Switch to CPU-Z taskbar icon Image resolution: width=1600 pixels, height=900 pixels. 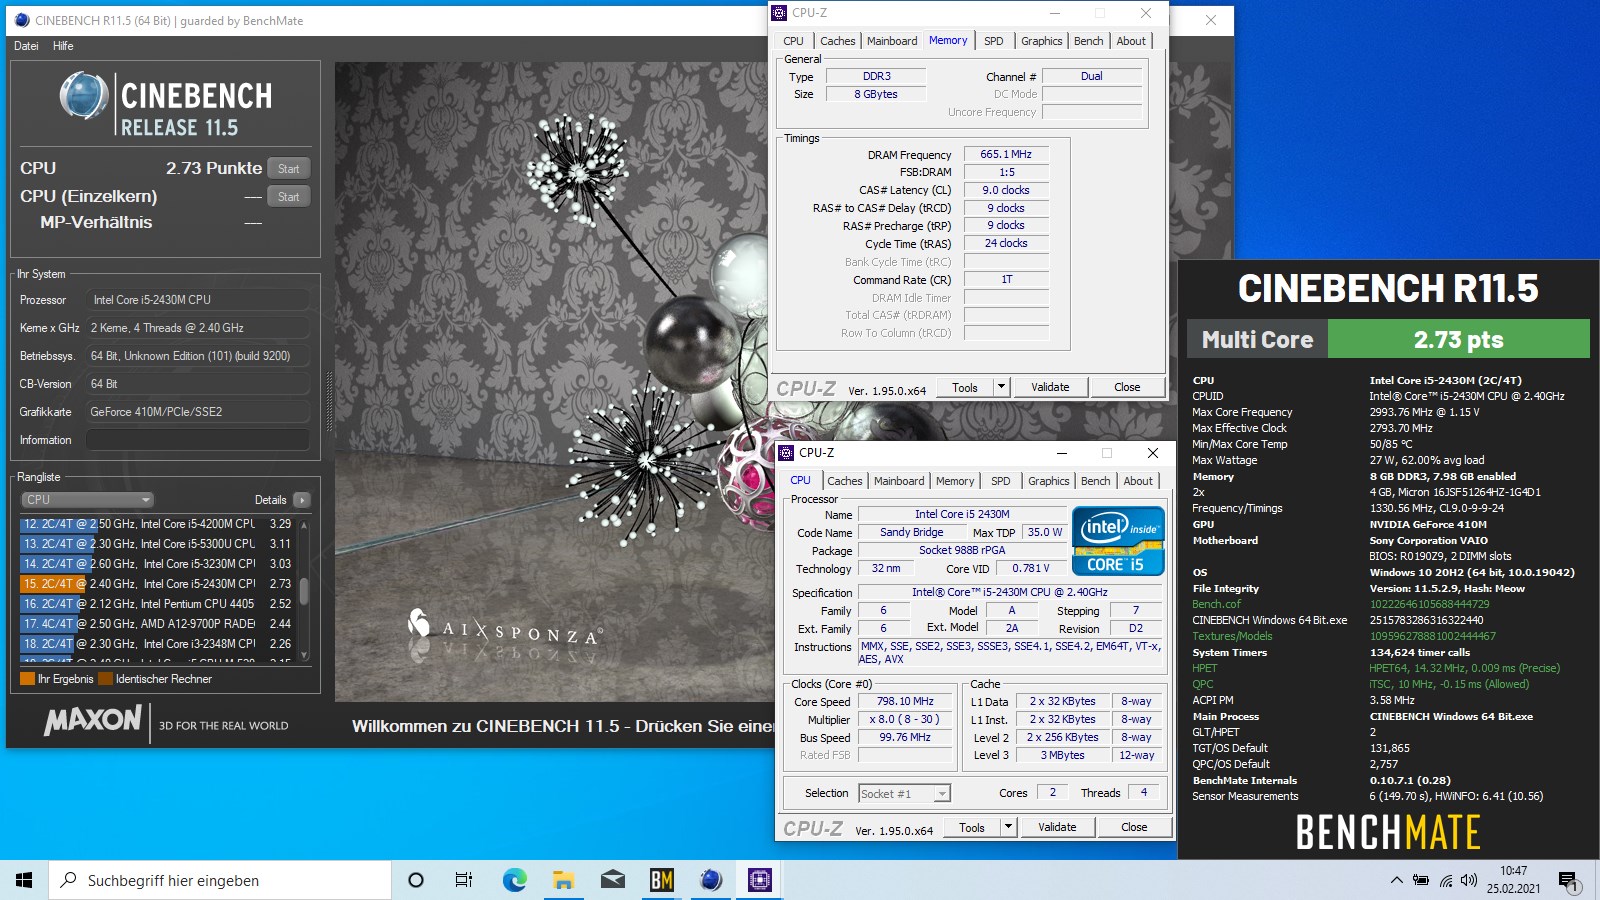[x=760, y=880]
